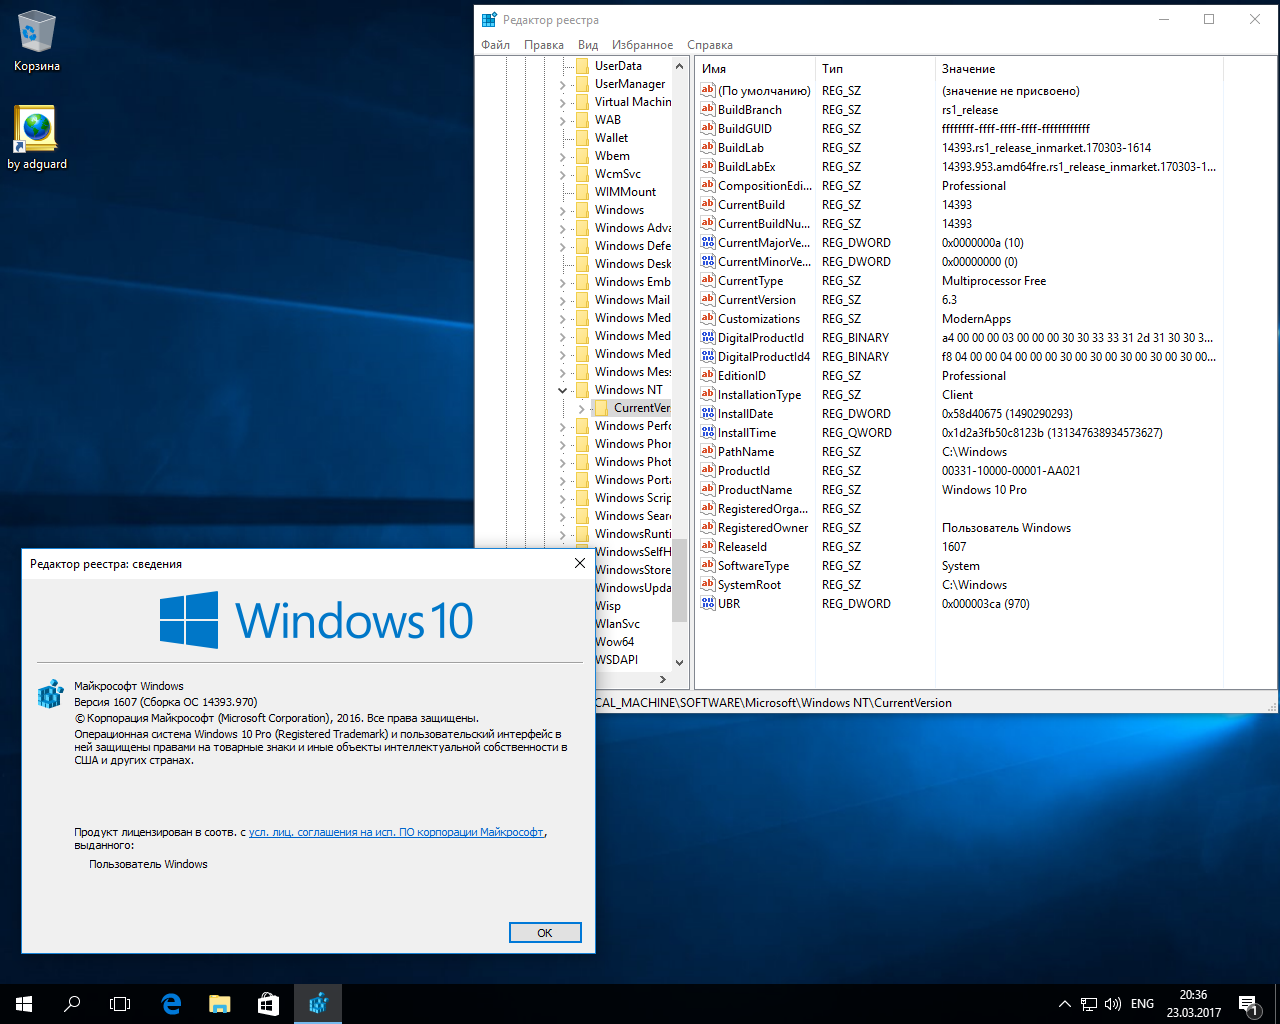1280x1024 pixels.
Task: Click the CurrentMajorVersionNumber DWORD icon
Action: [708, 242]
